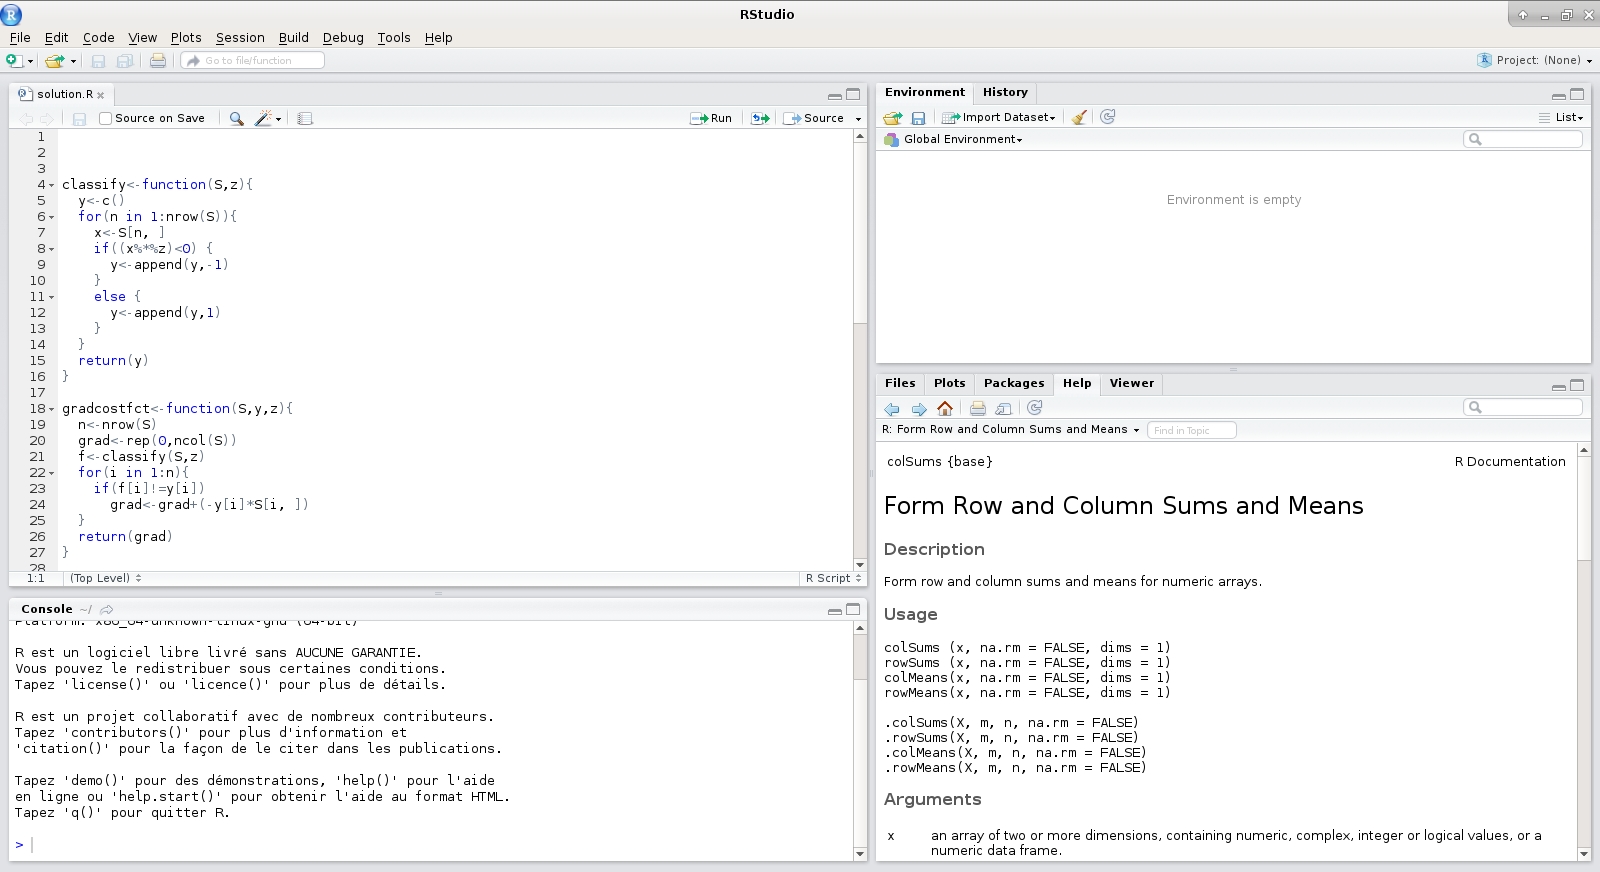The width and height of the screenshot is (1600, 872).
Task: Click the Save current document icon in main toolbar
Action: 98,61
